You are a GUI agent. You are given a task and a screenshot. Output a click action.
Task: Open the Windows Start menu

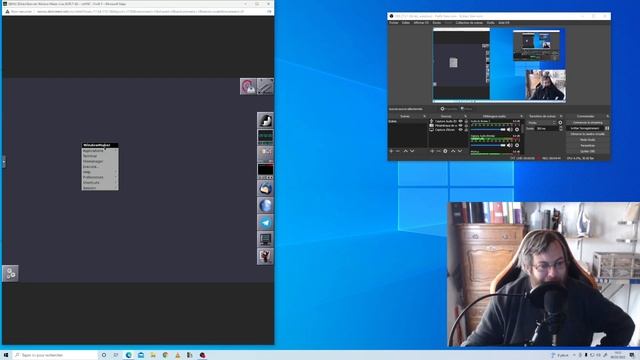[x=6, y=355]
